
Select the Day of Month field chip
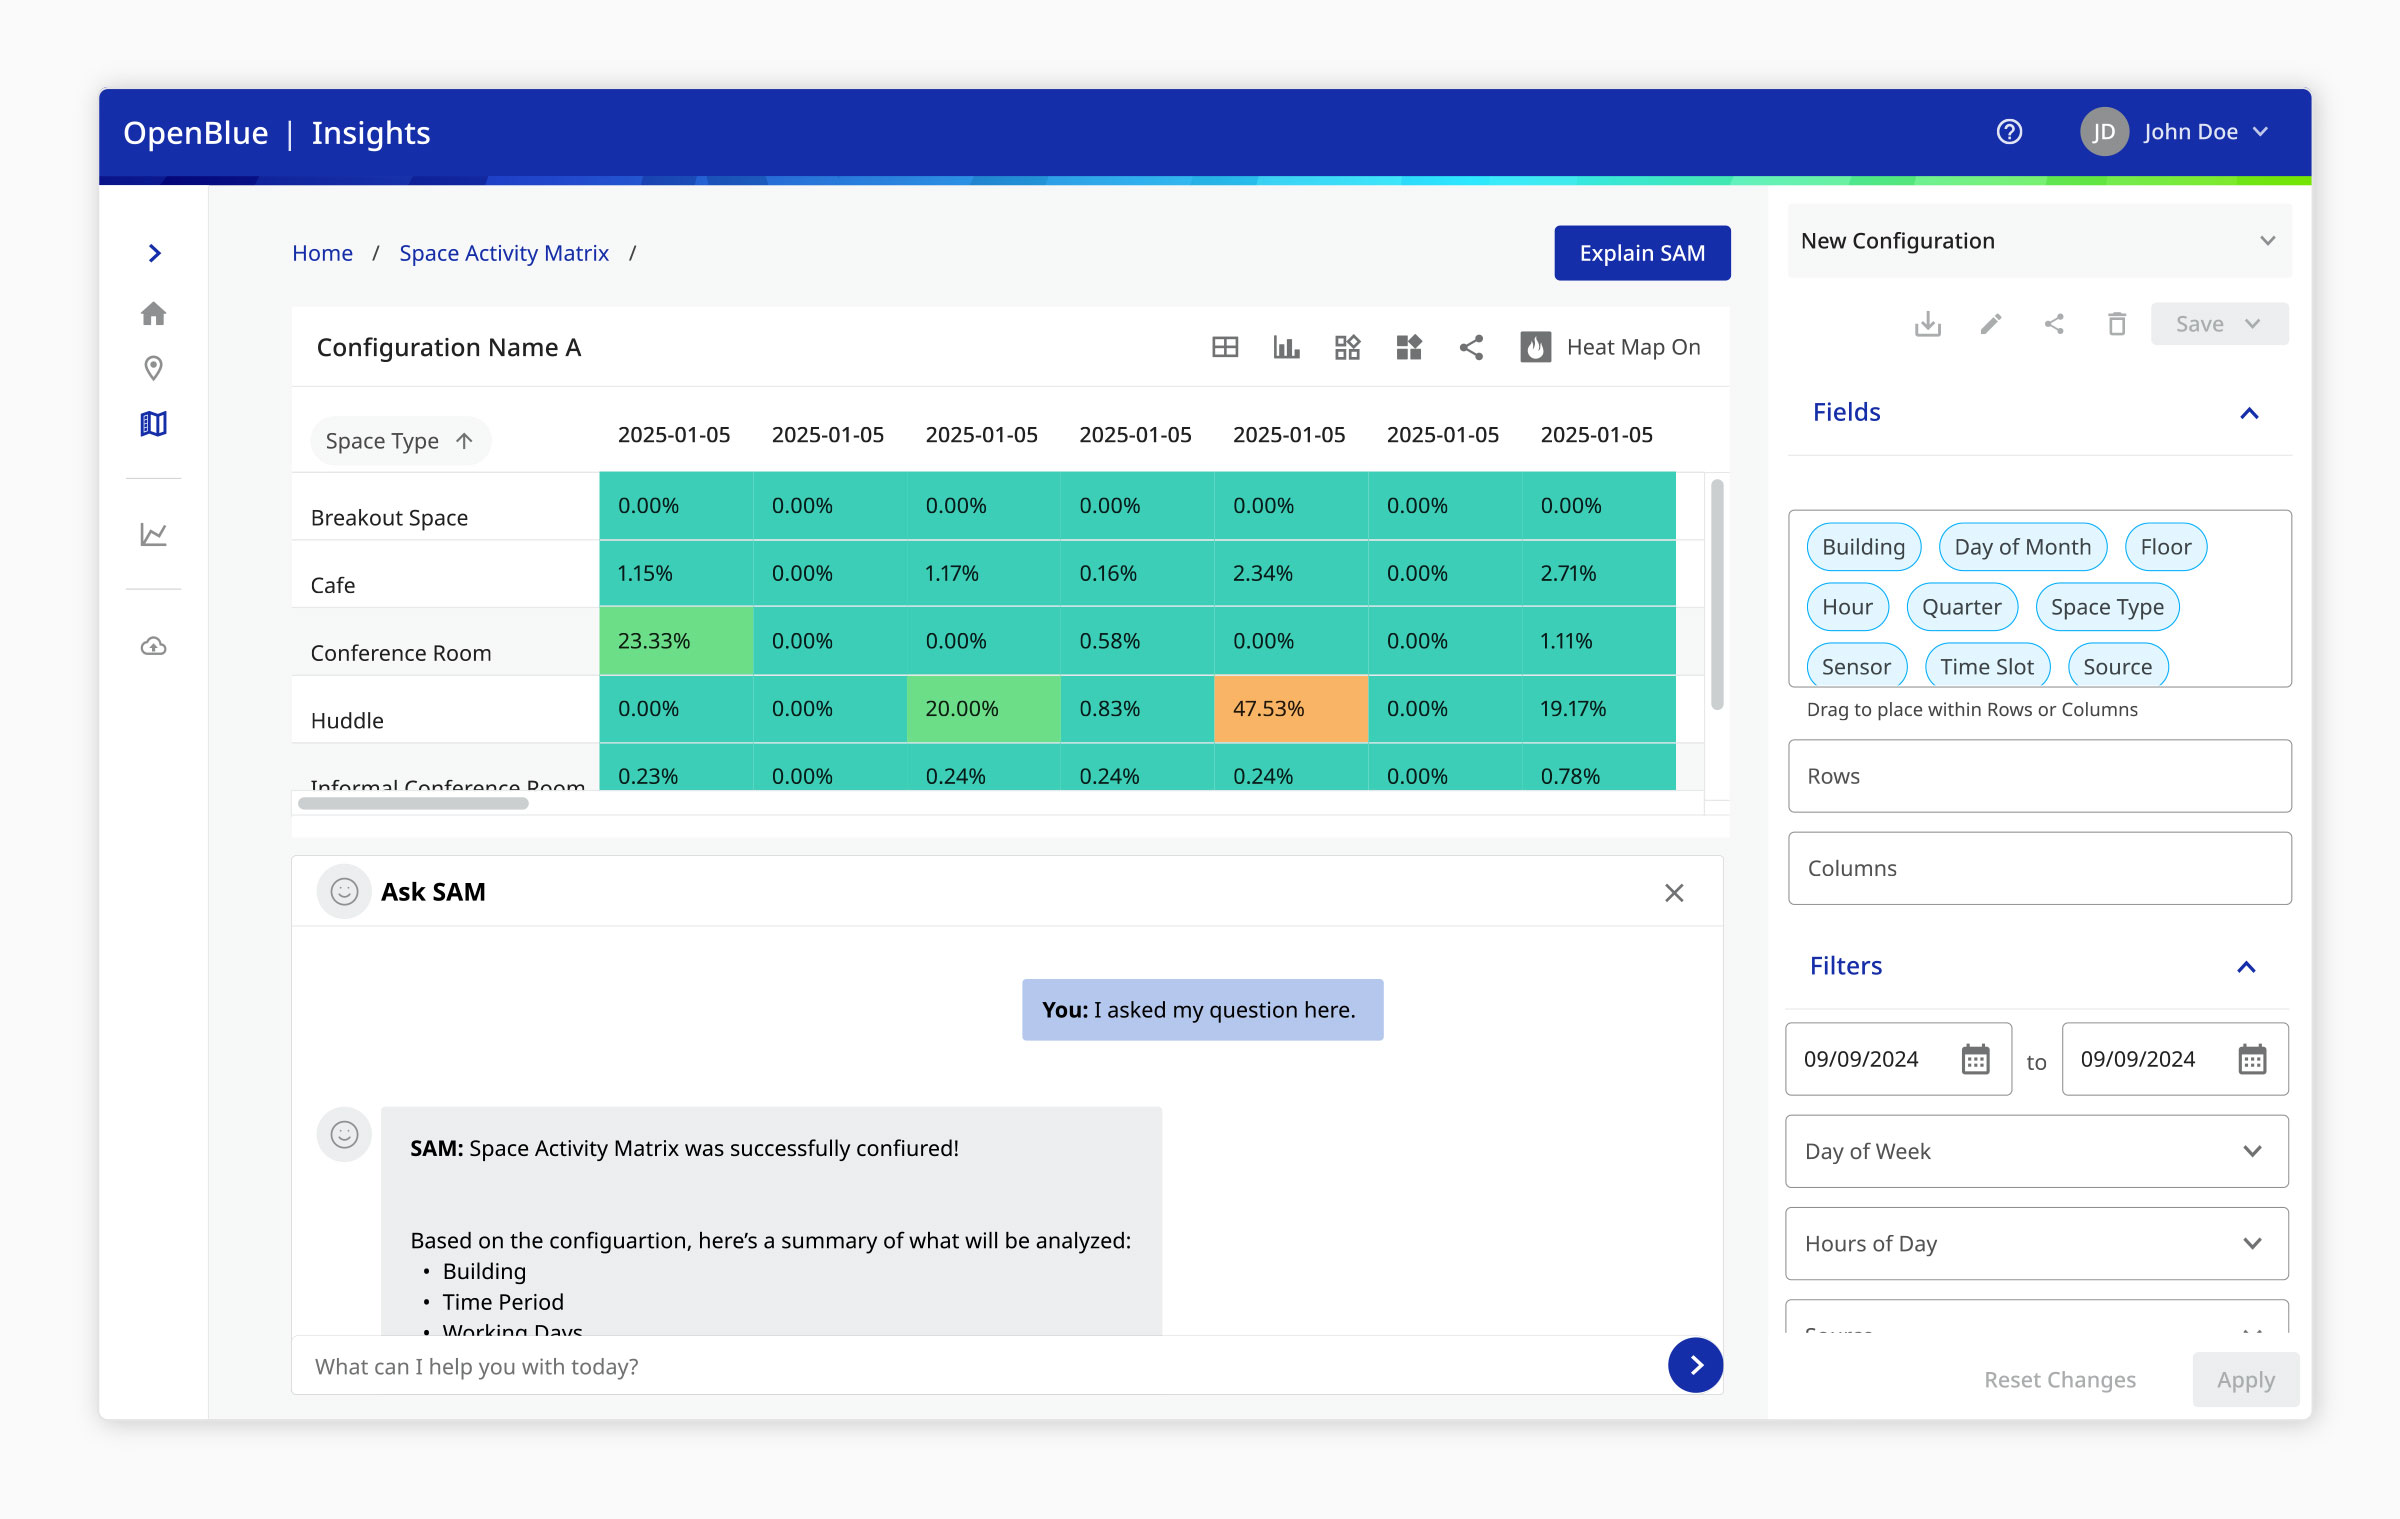2022,547
